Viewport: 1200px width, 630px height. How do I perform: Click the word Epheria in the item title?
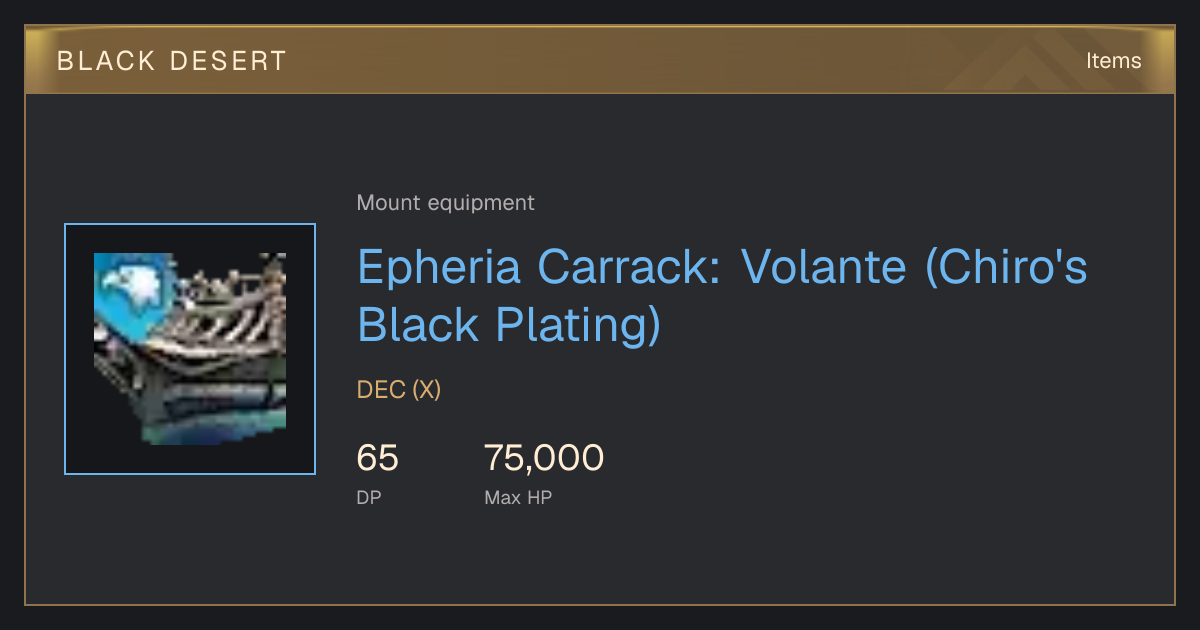tap(441, 269)
